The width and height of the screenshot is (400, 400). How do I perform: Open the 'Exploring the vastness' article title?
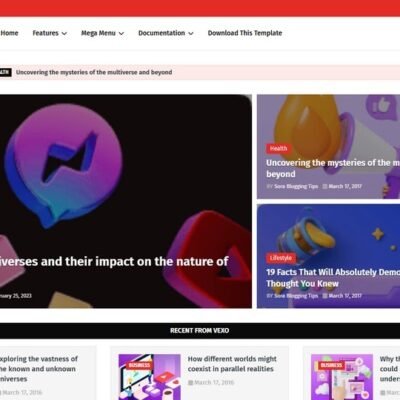(39, 369)
